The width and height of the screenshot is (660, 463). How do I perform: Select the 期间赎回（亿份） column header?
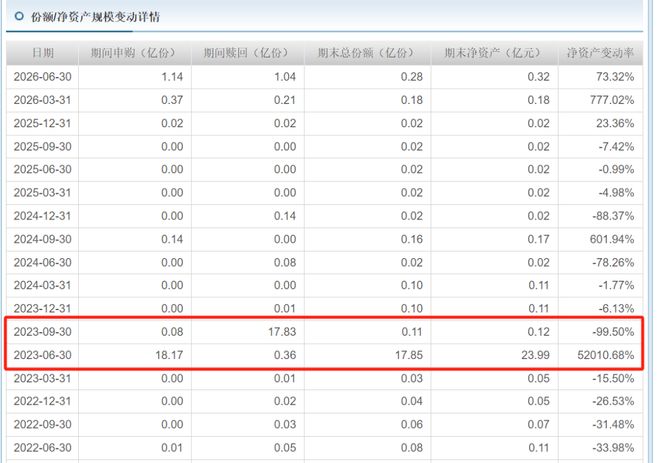(248, 53)
